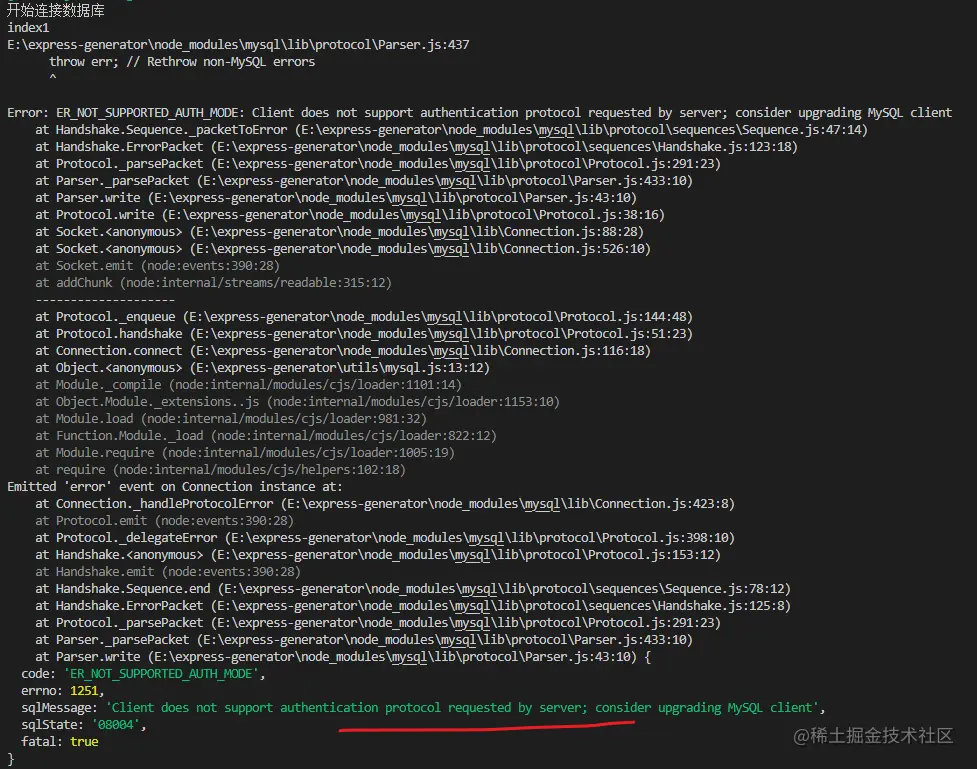Click the errno value 1251
Image resolution: width=977 pixels, height=769 pixels.
point(84,691)
